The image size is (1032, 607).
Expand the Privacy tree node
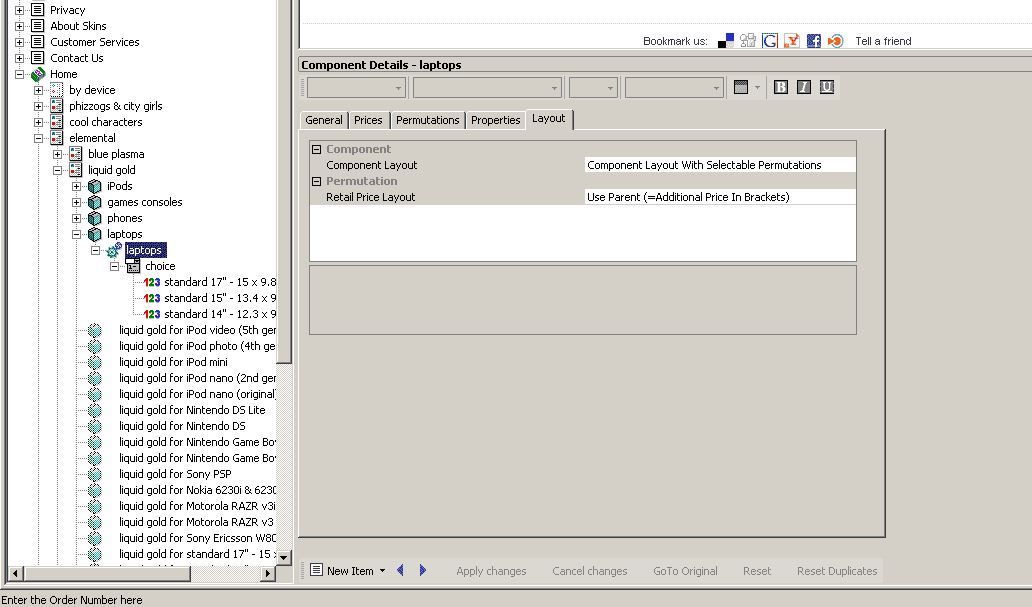(19, 10)
